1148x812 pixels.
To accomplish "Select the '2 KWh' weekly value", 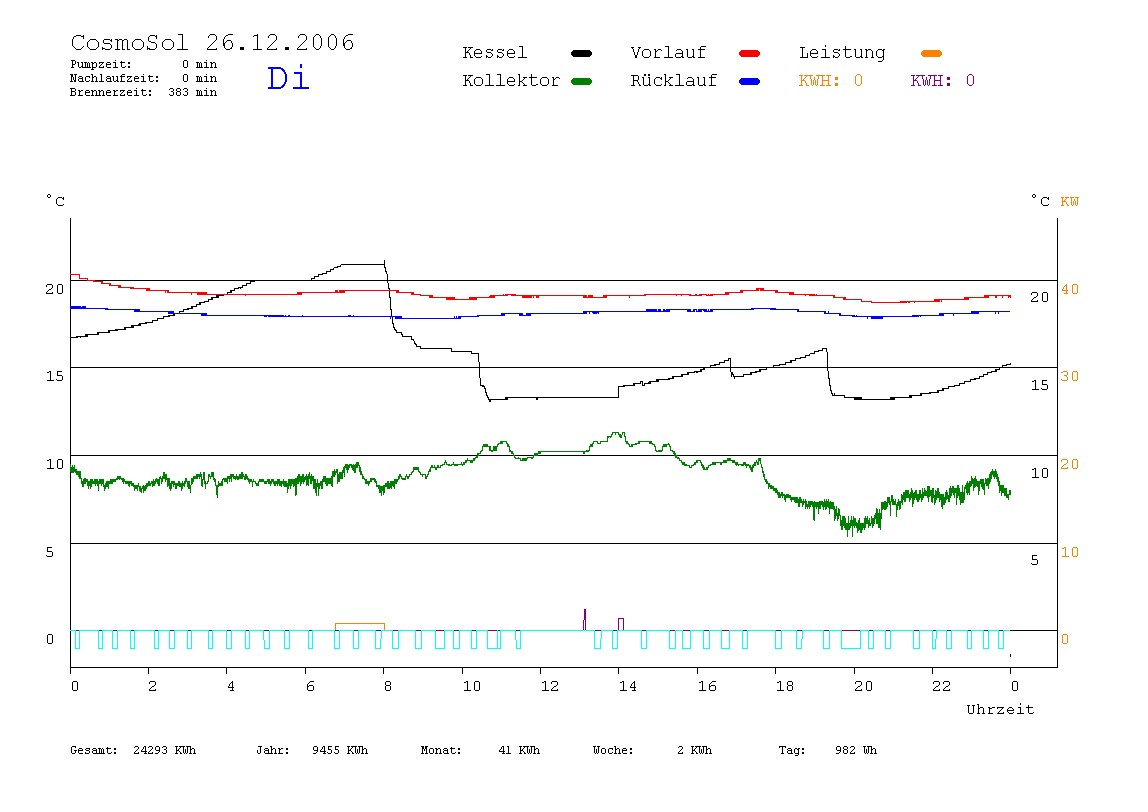I will click(x=694, y=750).
